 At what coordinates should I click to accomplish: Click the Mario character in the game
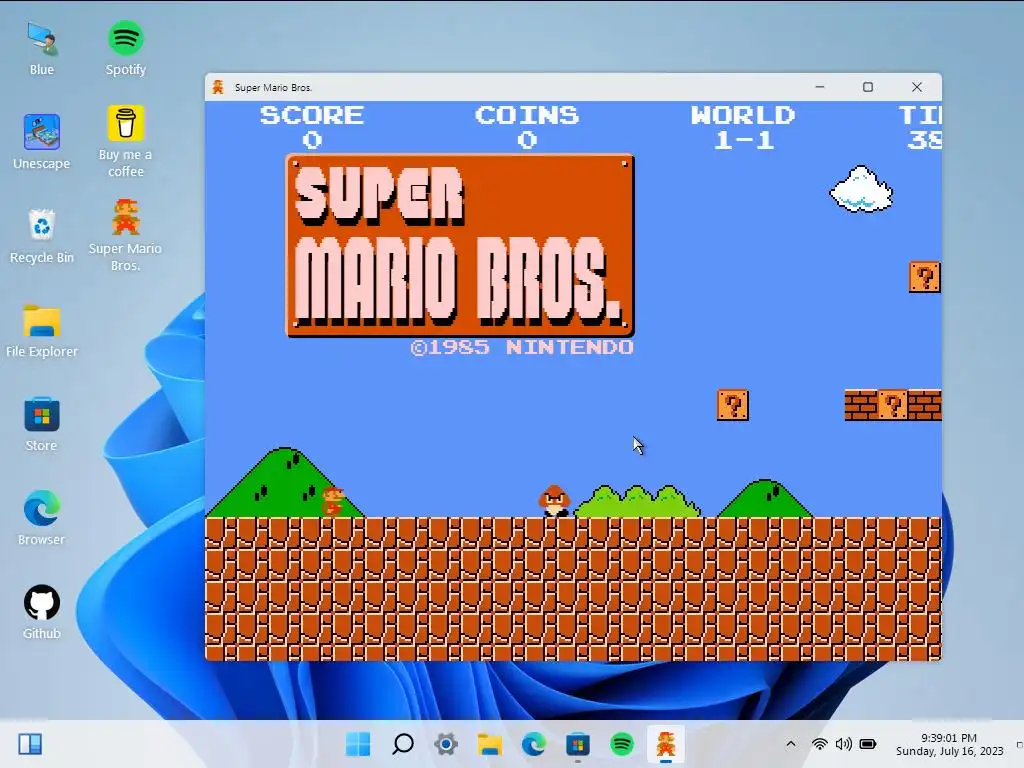click(x=332, y=501)
